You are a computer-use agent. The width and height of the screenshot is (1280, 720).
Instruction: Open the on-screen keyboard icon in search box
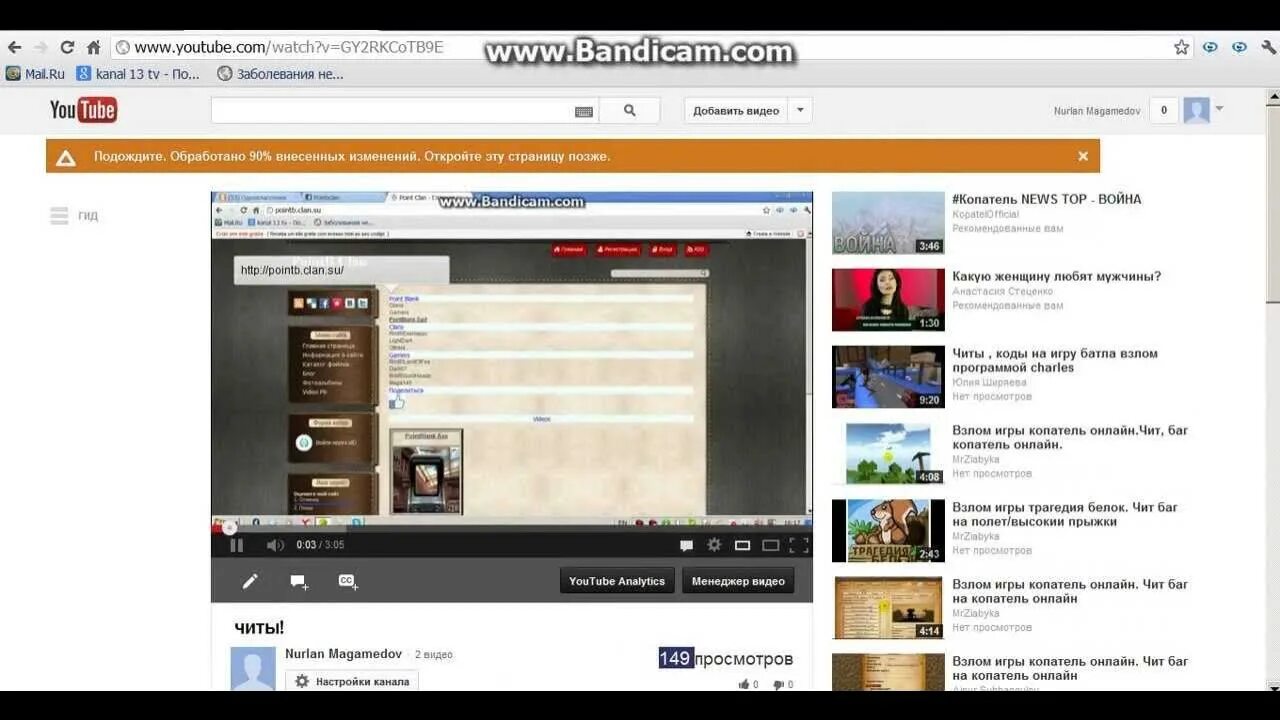point(584,111)
